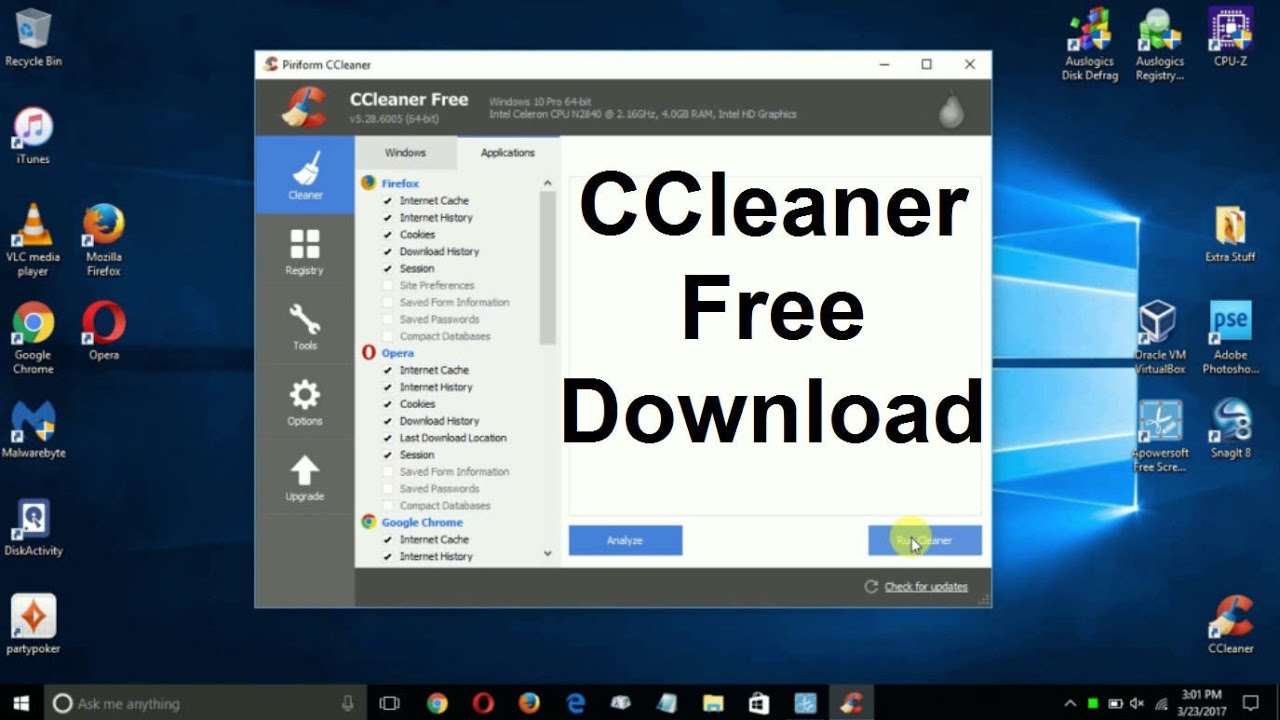
Task: Click the Analyze button
Action: coord(625,541)
